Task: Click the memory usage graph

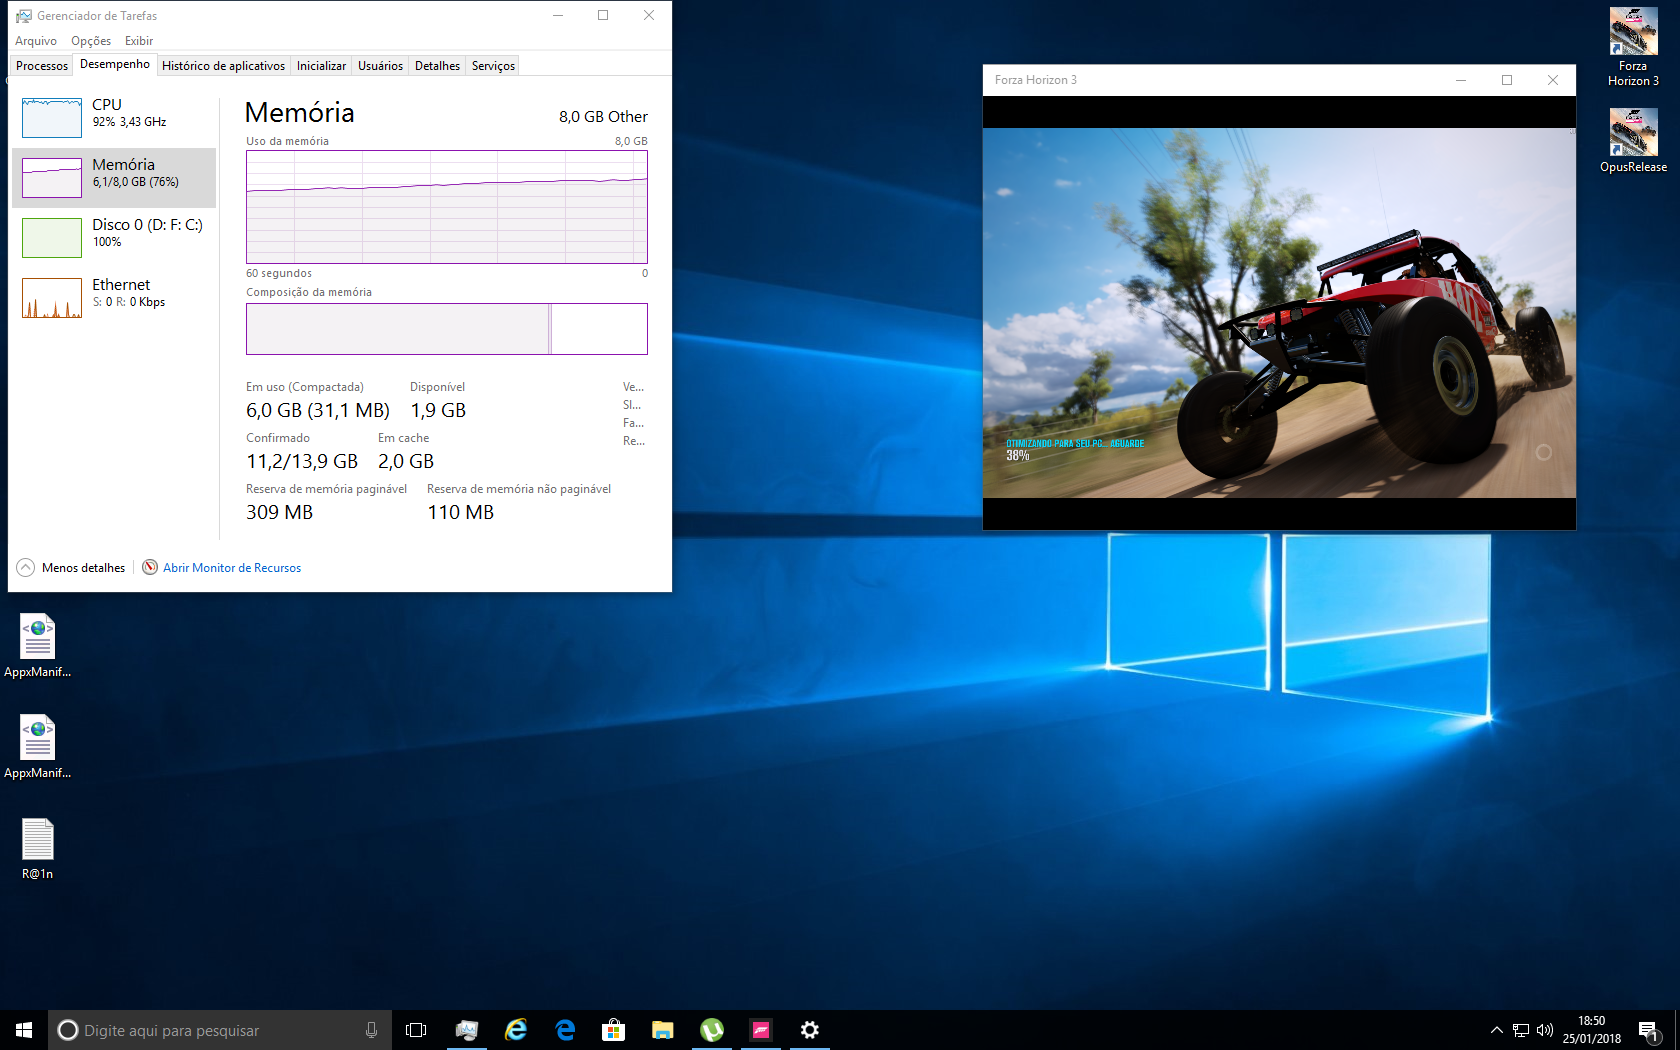Action: pos(447,207)
